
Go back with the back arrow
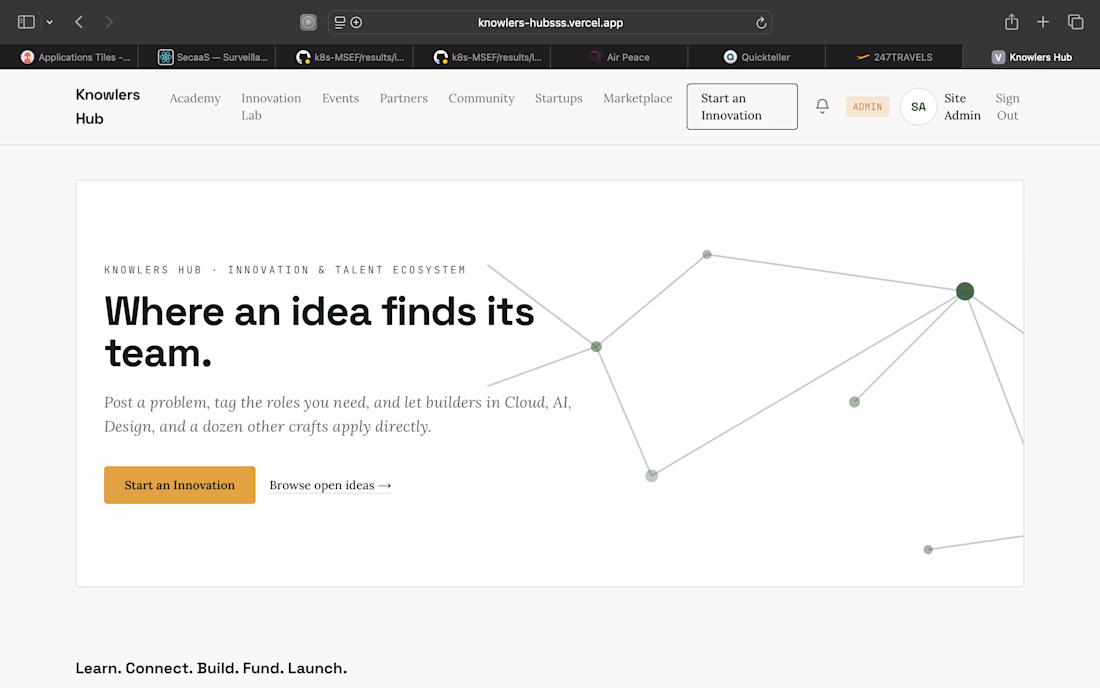(x=79, y=22)
